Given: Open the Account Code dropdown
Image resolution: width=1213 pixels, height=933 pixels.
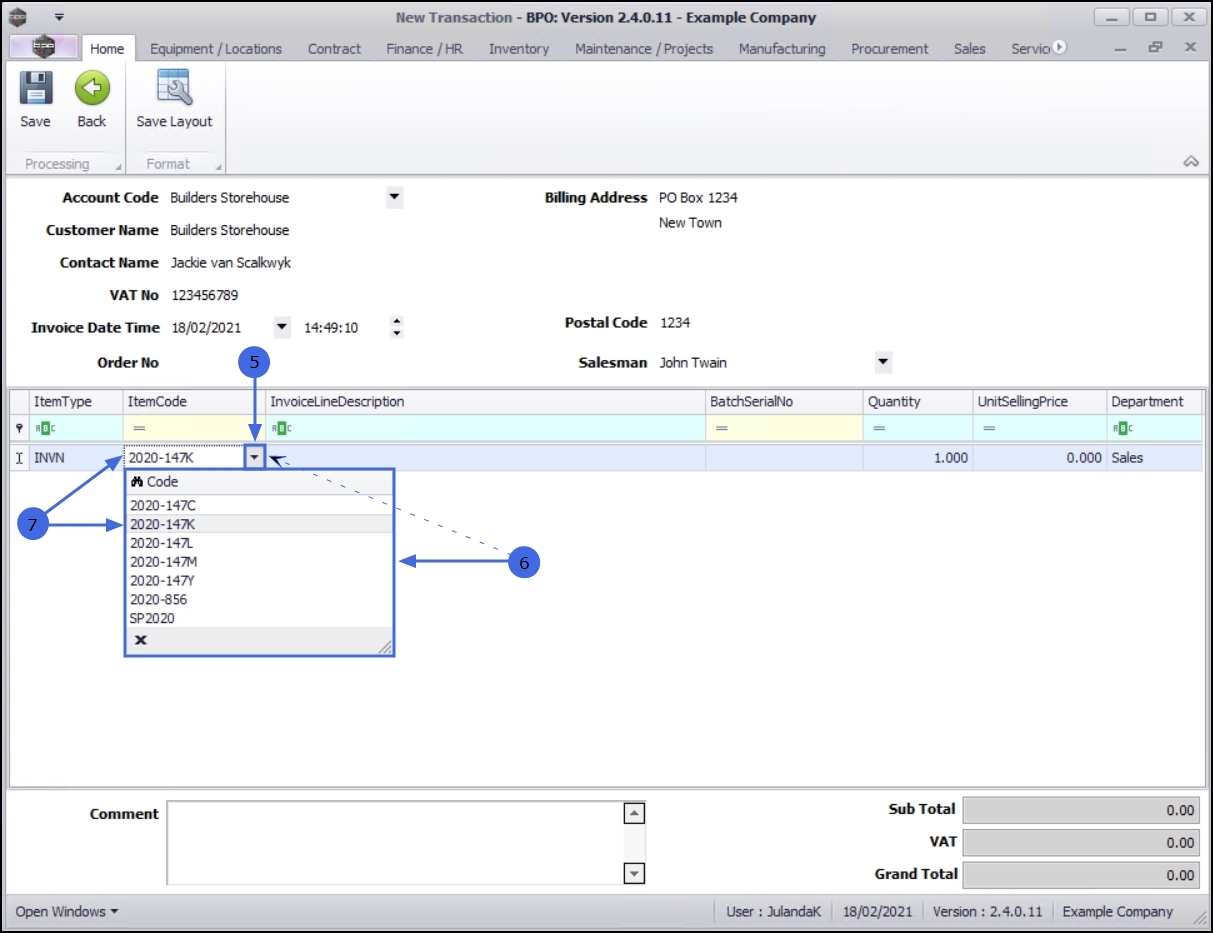Looking at the screenshot, I should point(394,197).
